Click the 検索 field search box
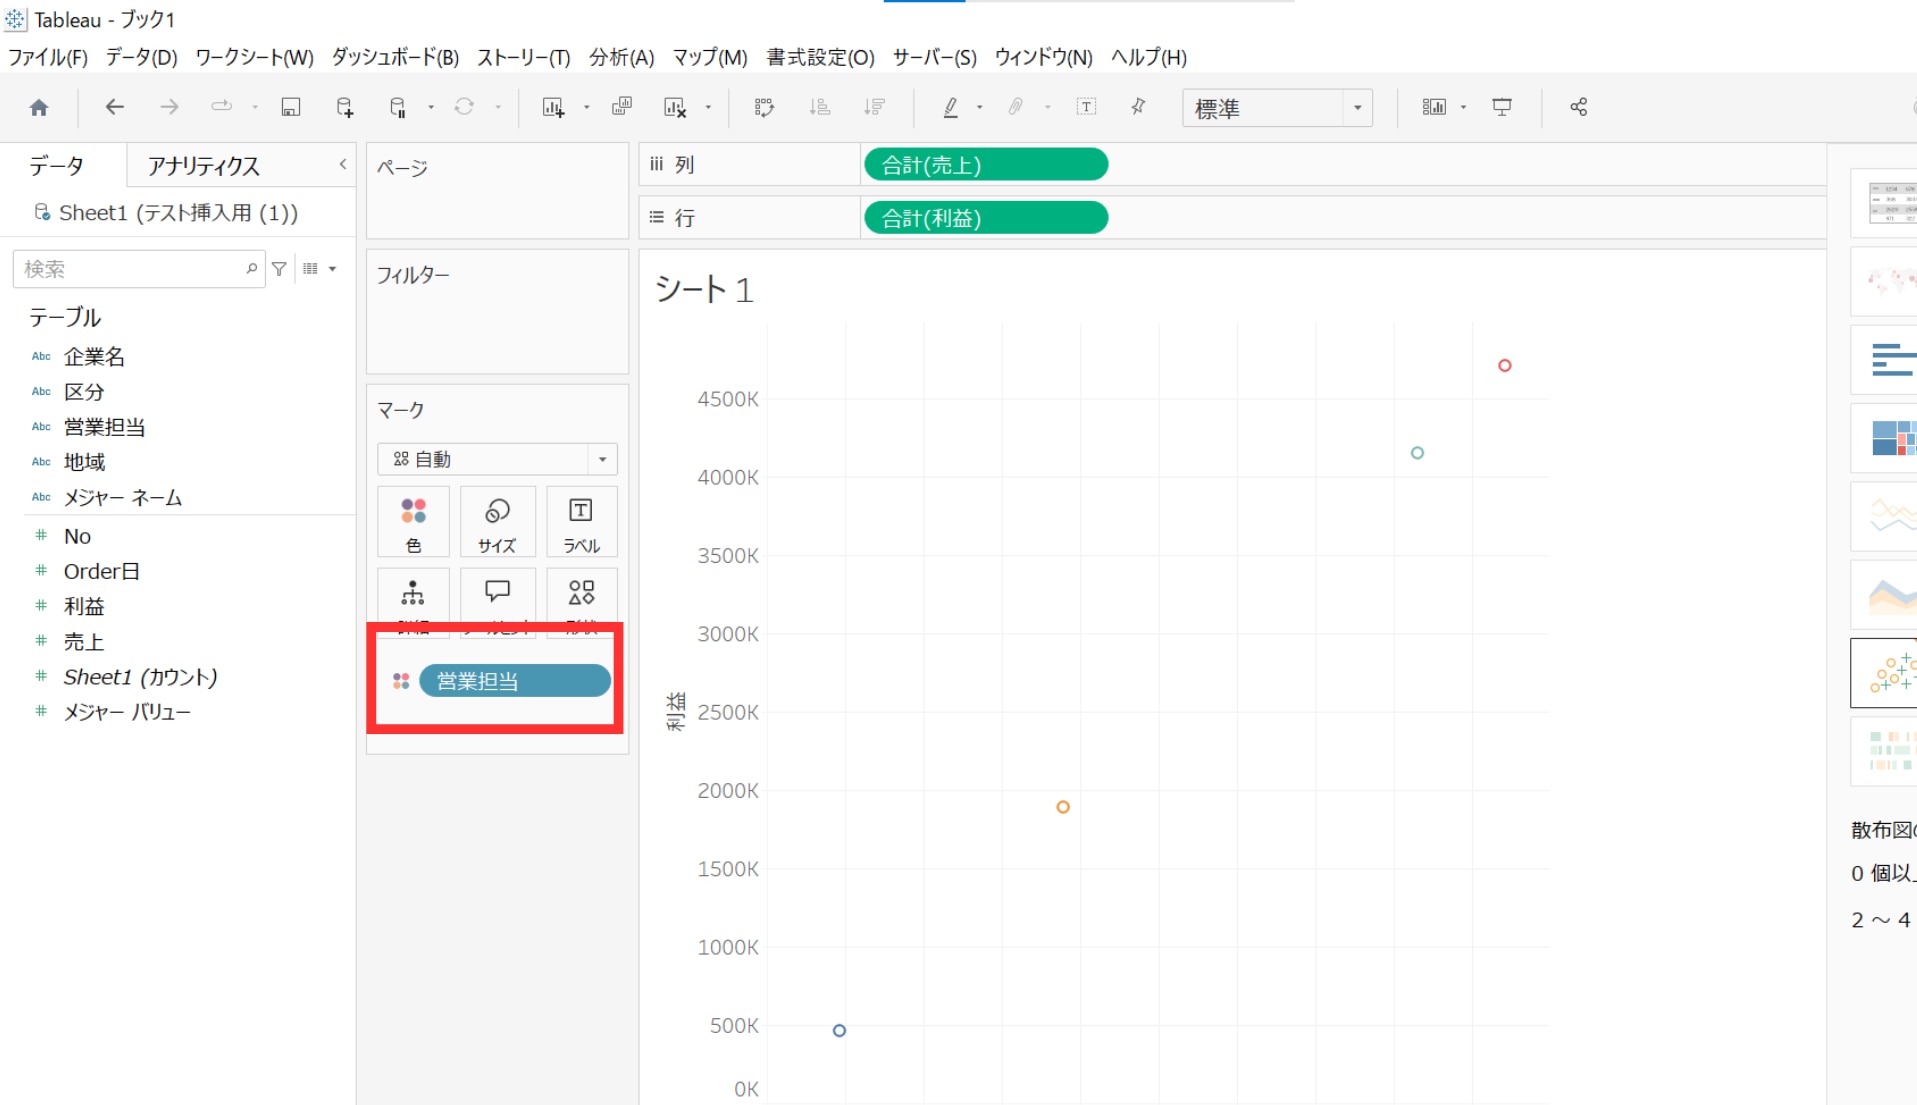Screen dimensions: 1917x1105 click(130, 269)
